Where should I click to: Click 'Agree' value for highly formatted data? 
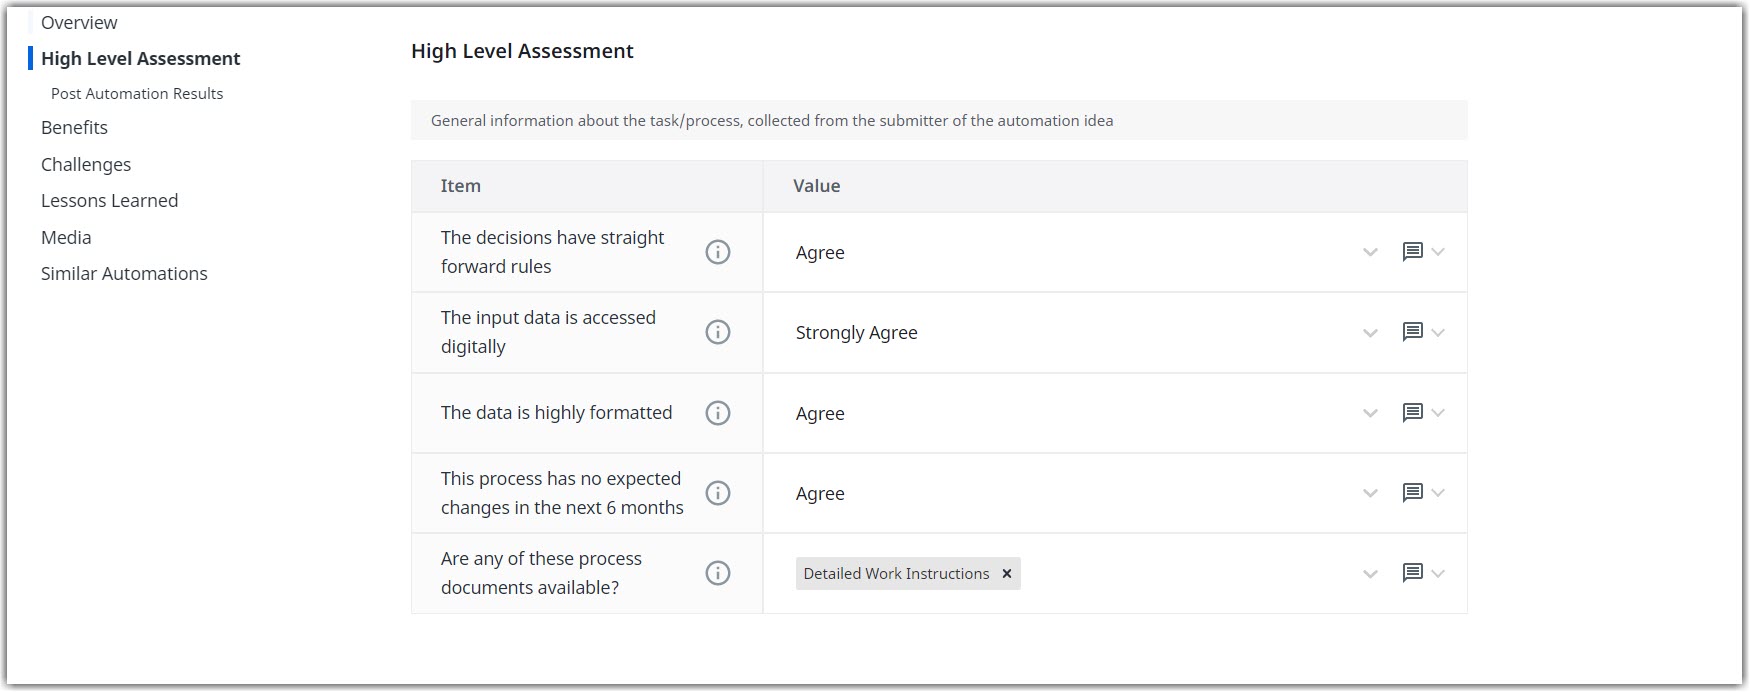coord(820,414)
